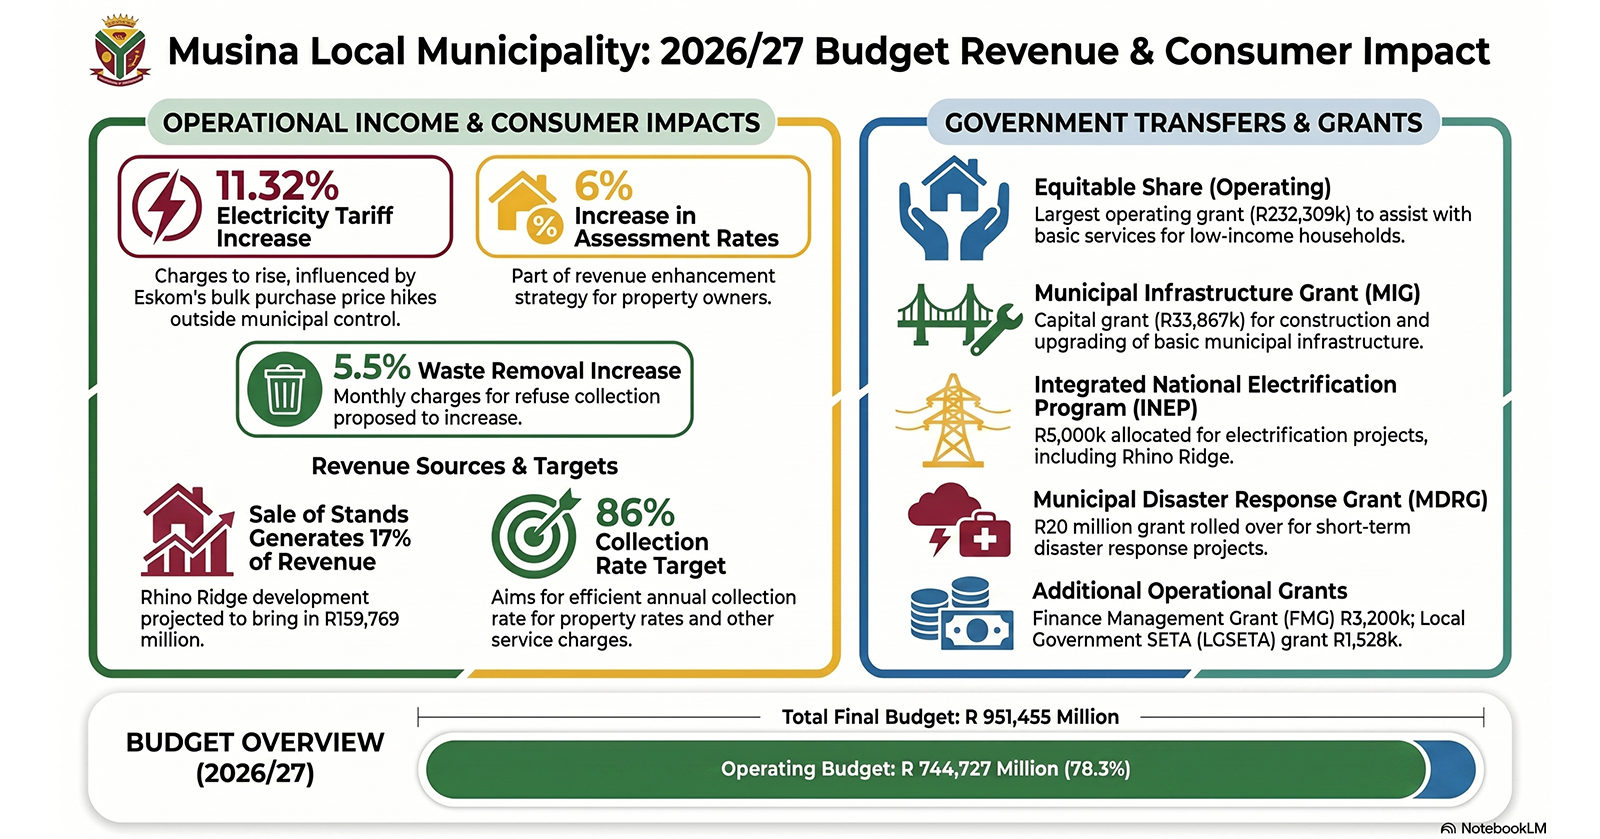Click 'Additional Operational Grants' heading
Viewport: 1600px width, 839px height.
point(1190,591)
